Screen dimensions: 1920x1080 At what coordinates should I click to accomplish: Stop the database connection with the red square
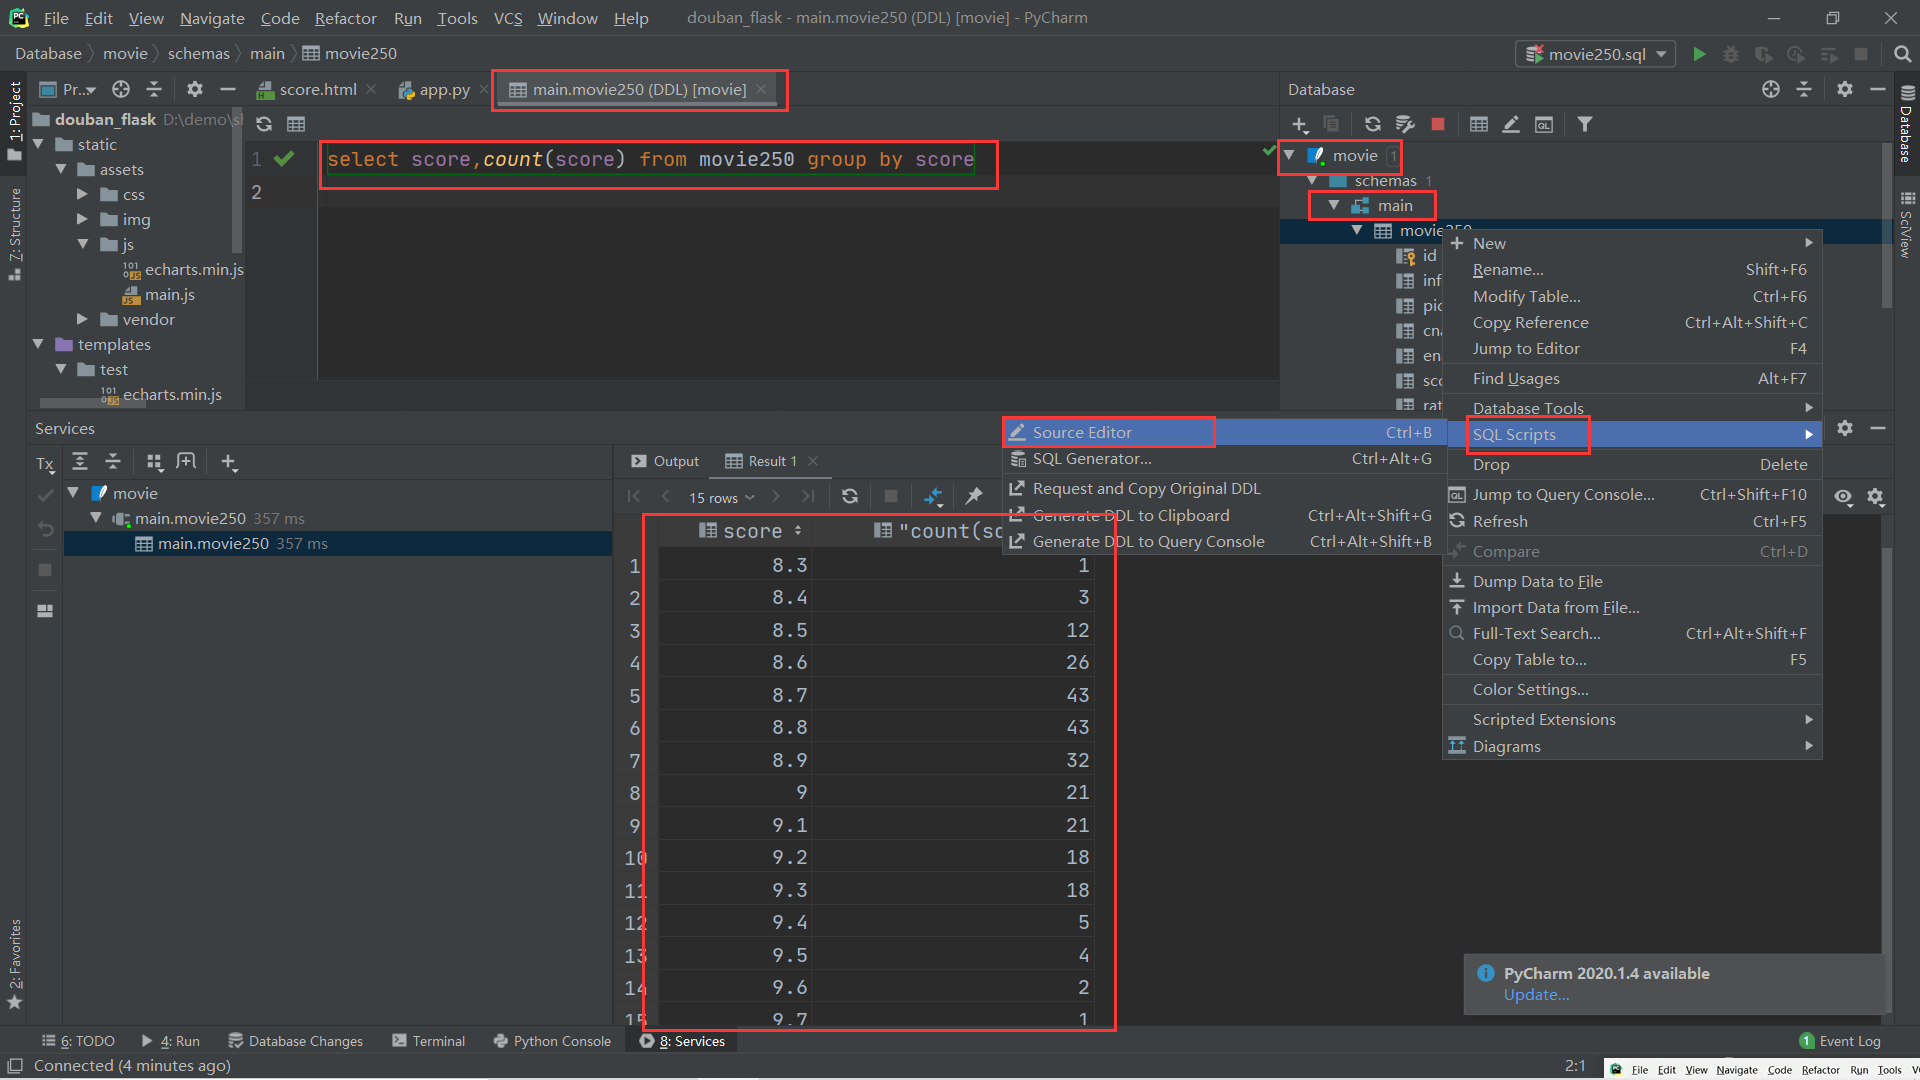pyautogui.click(x=1438, y=124)
